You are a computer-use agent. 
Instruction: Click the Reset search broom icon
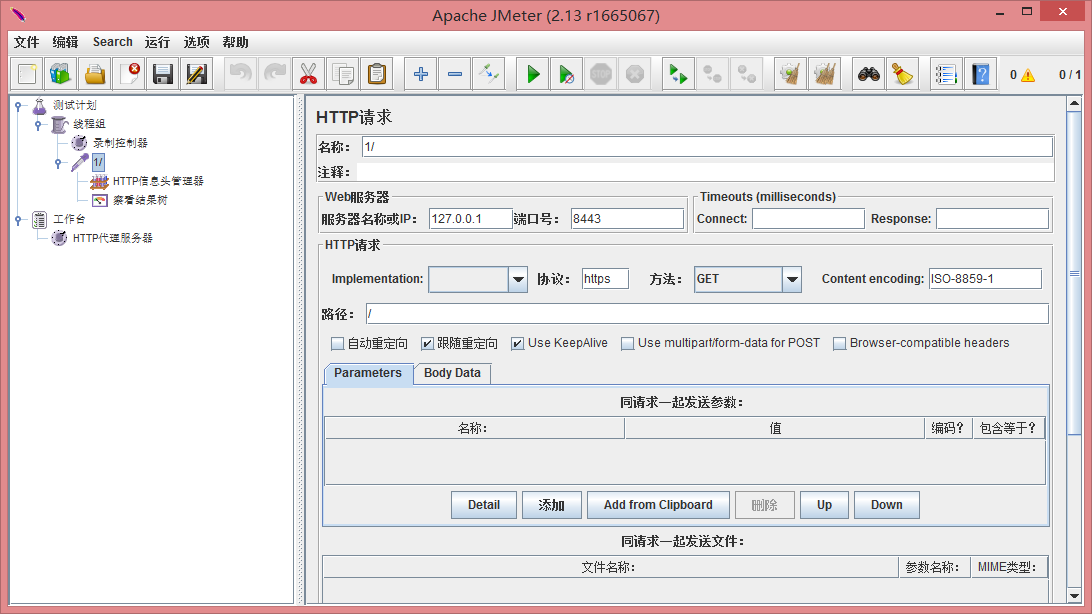pos(903,74)
